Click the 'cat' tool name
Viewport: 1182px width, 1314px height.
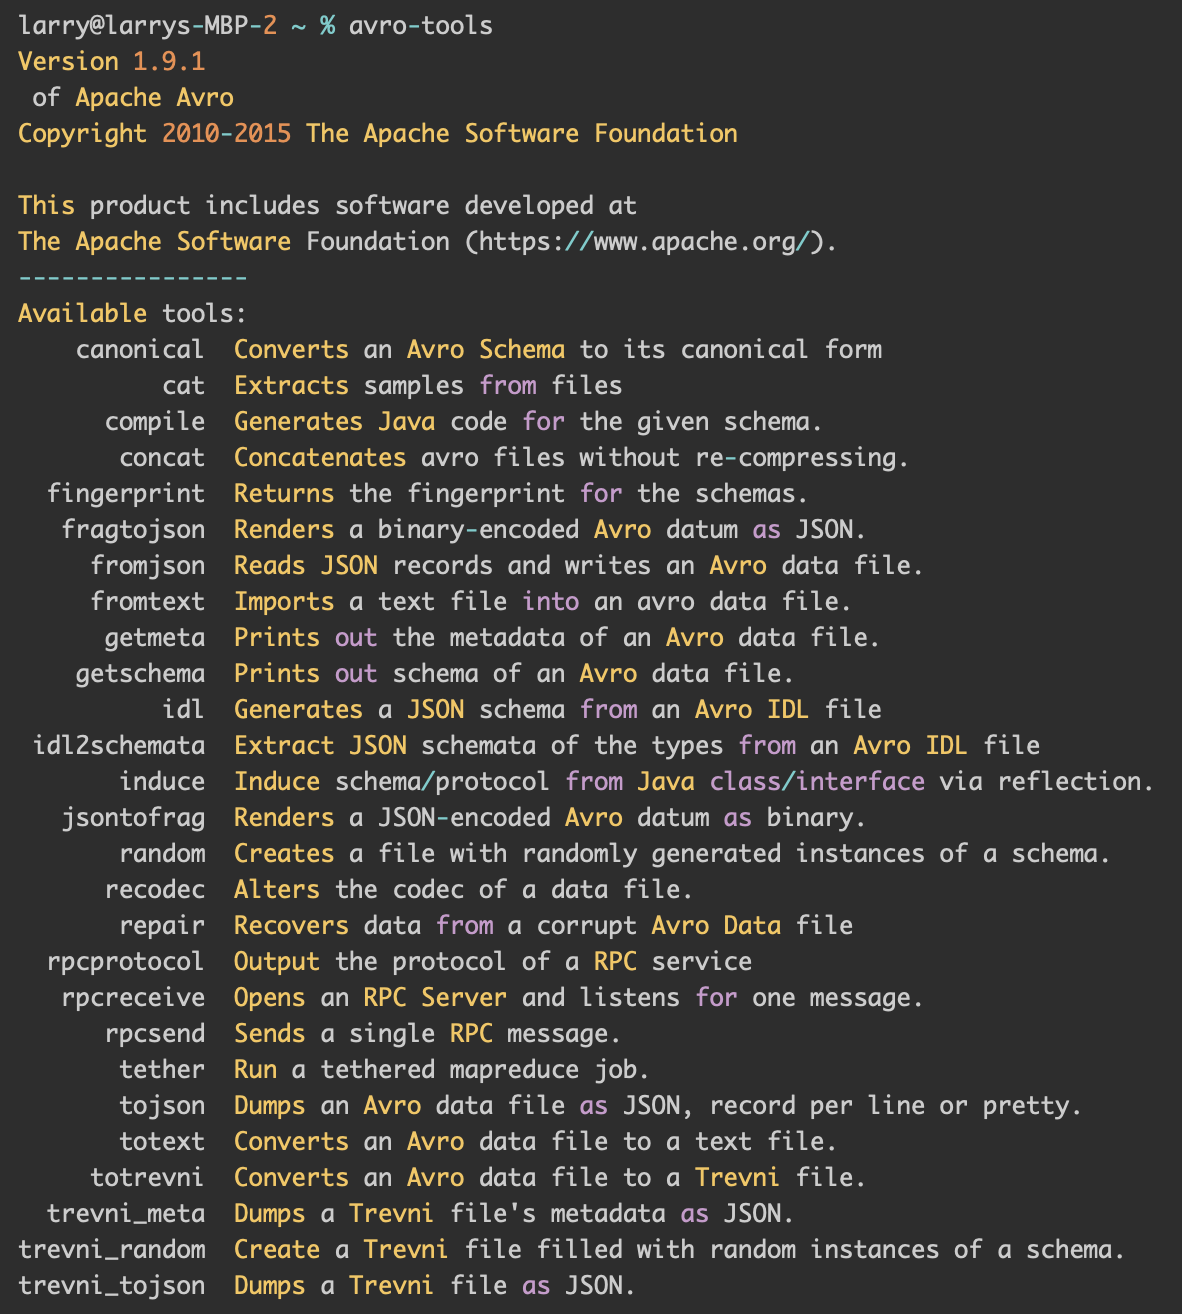(x=184, y=385)
